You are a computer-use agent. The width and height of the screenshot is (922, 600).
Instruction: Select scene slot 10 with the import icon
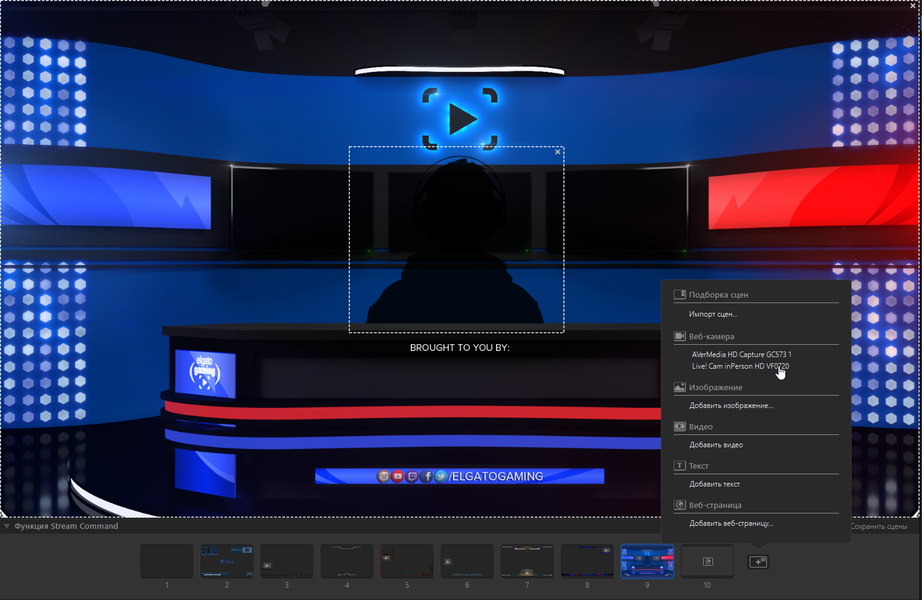[x=707, y=561]
